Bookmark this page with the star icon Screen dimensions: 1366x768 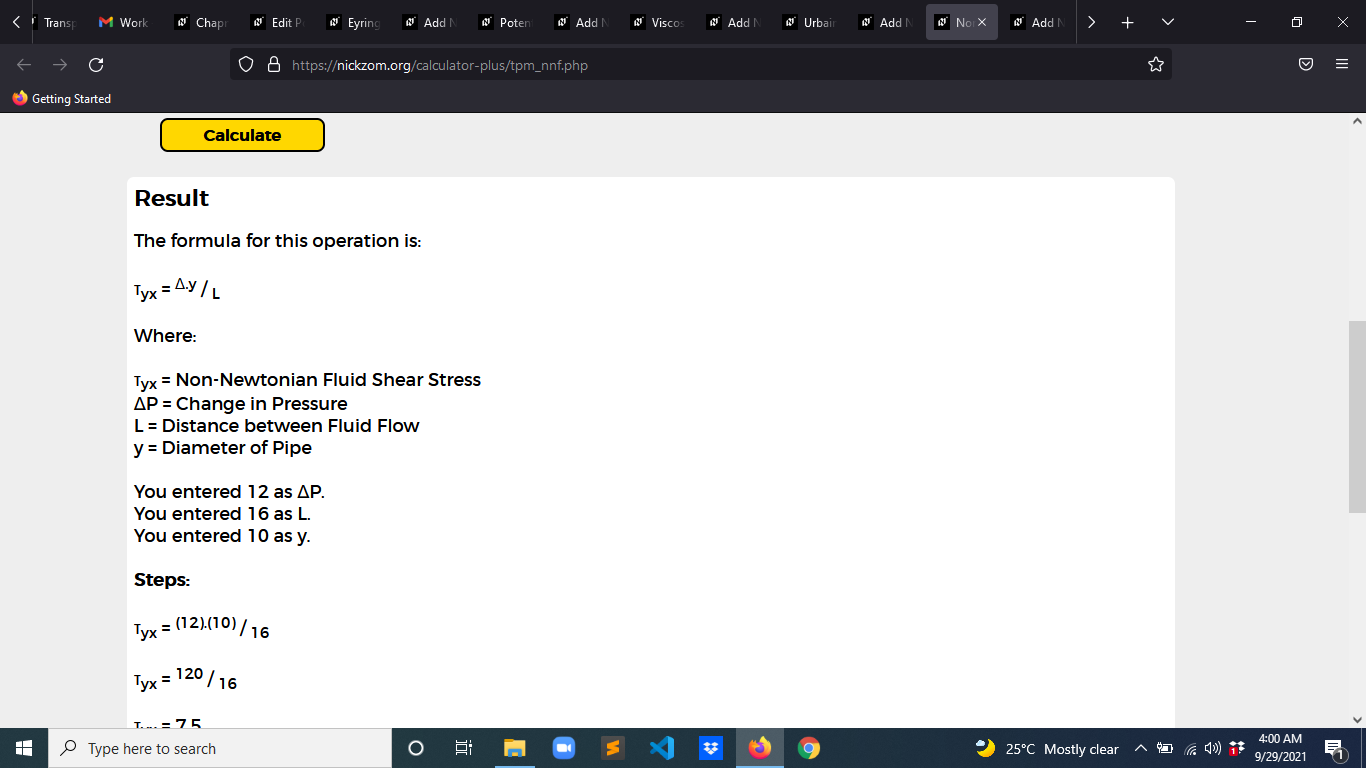coord(1156,65)
